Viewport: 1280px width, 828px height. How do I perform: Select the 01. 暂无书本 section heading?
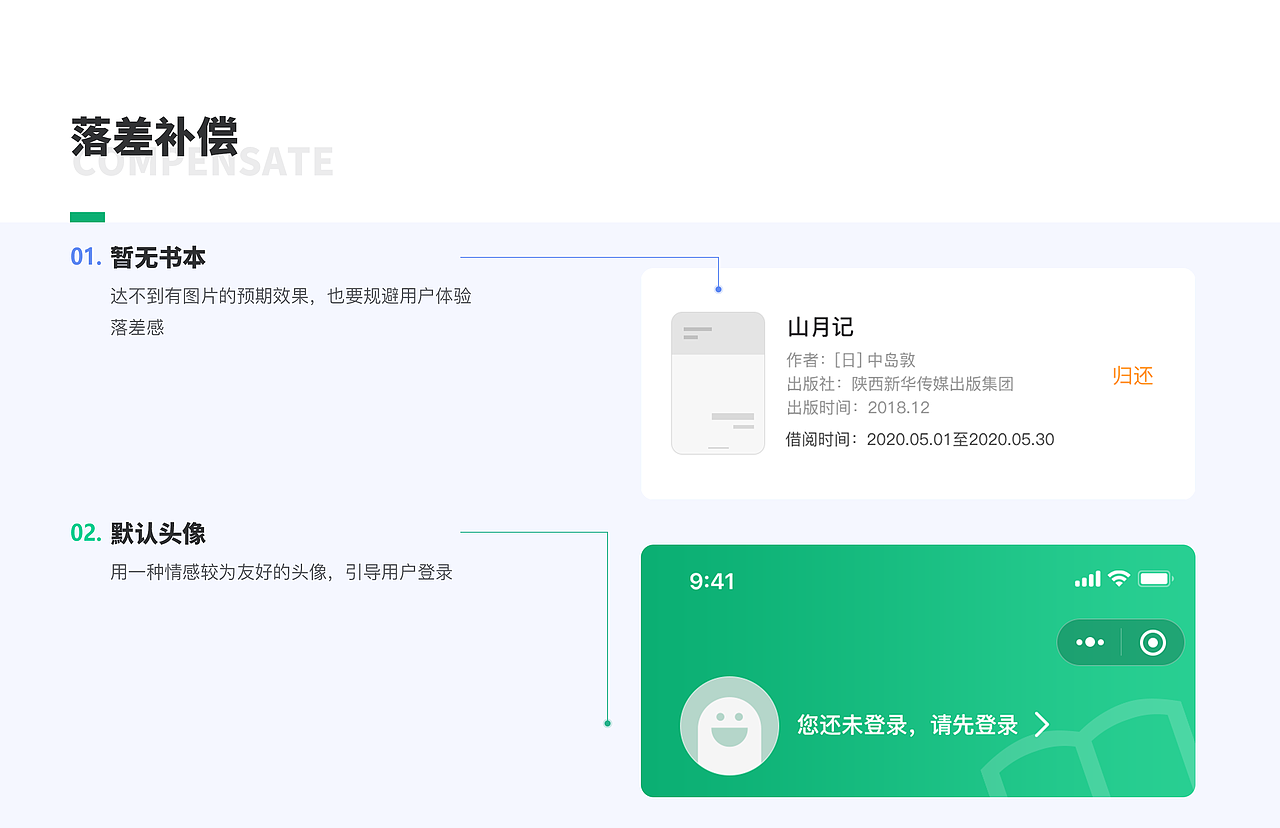tap(136, 256)
